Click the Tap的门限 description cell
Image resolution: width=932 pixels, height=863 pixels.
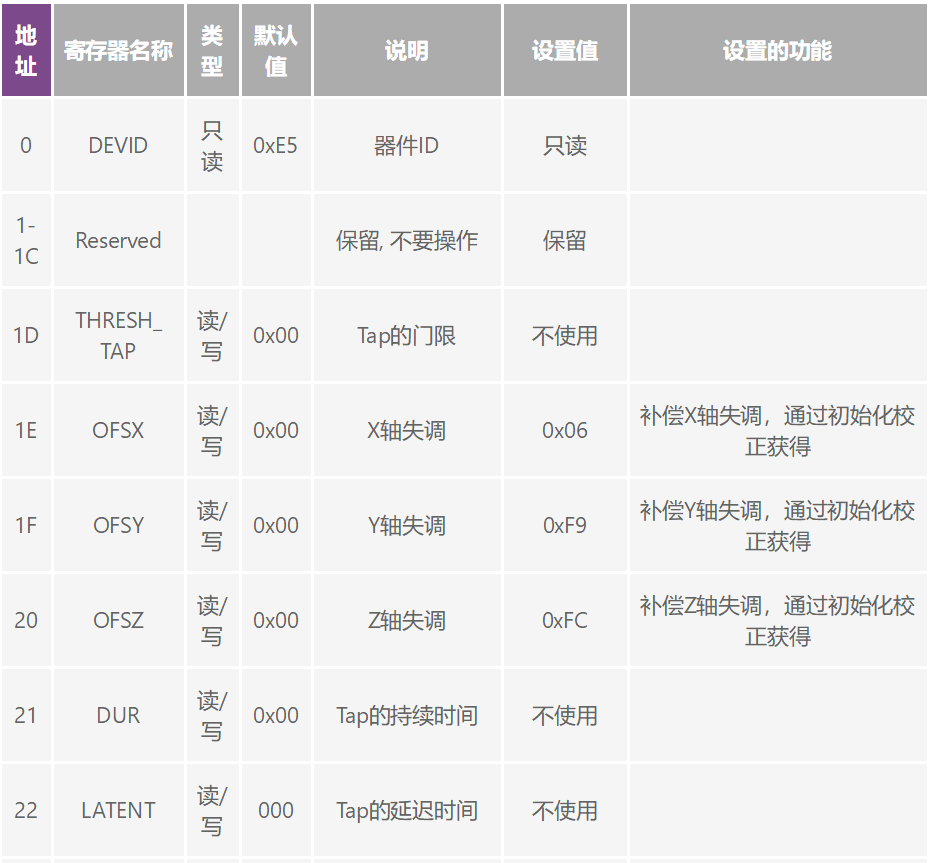pyautogui.click(x=406, y=336)
